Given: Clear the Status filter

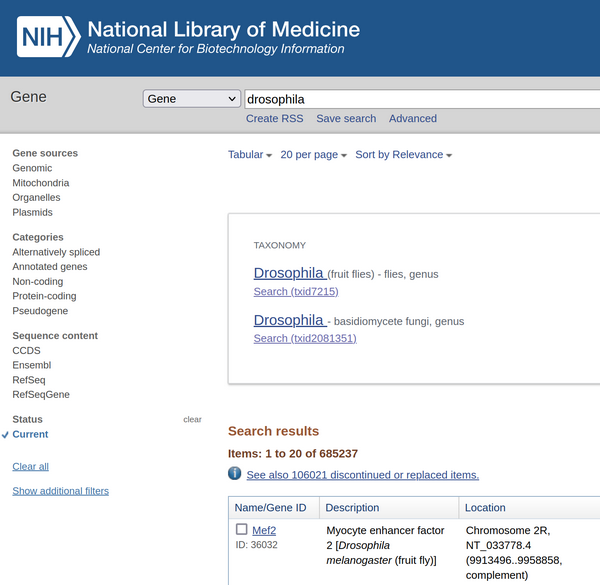Looking at the screenshot, I should (192, 420).
